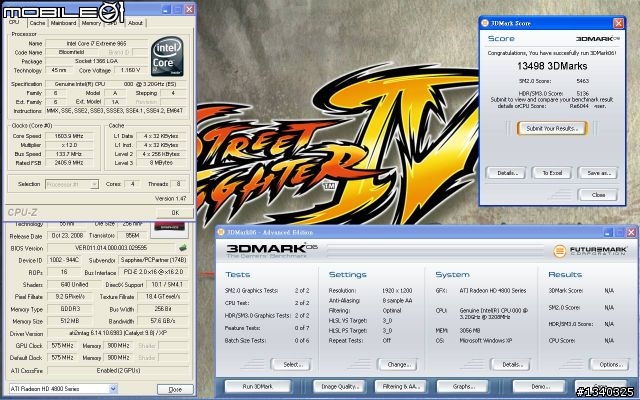
Task: Click the Save as button
Action: (598, 173)
